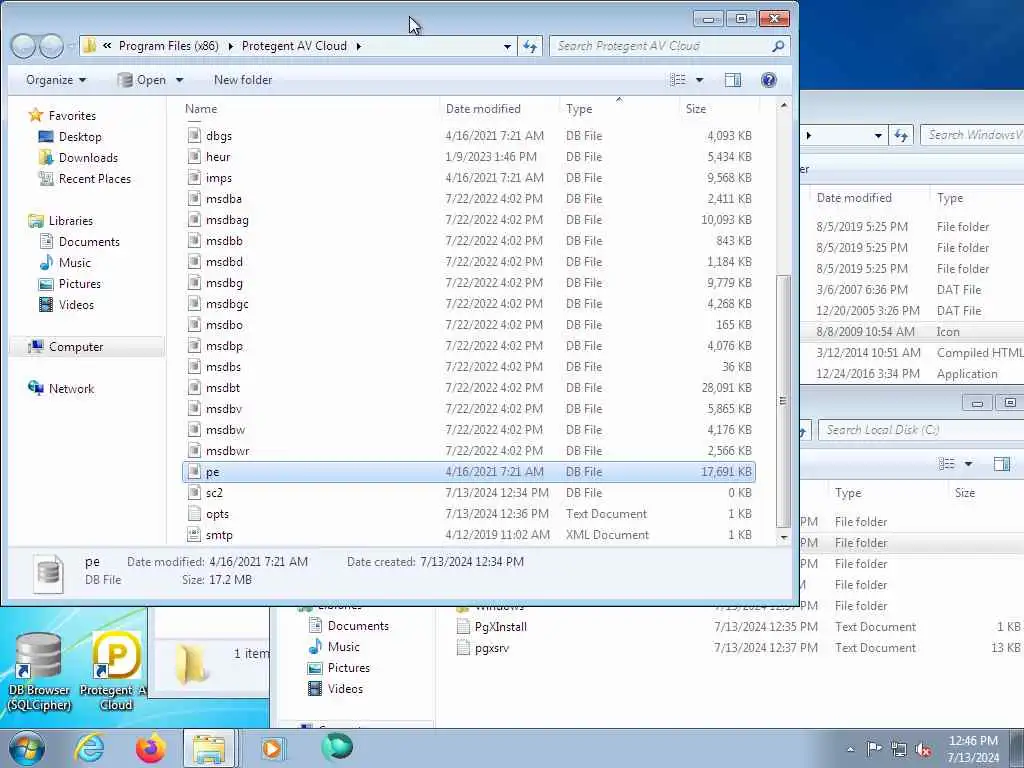Expand arrow after Program Files (x86) breadcrumb
1024x768 pixels.
(231, 46)
